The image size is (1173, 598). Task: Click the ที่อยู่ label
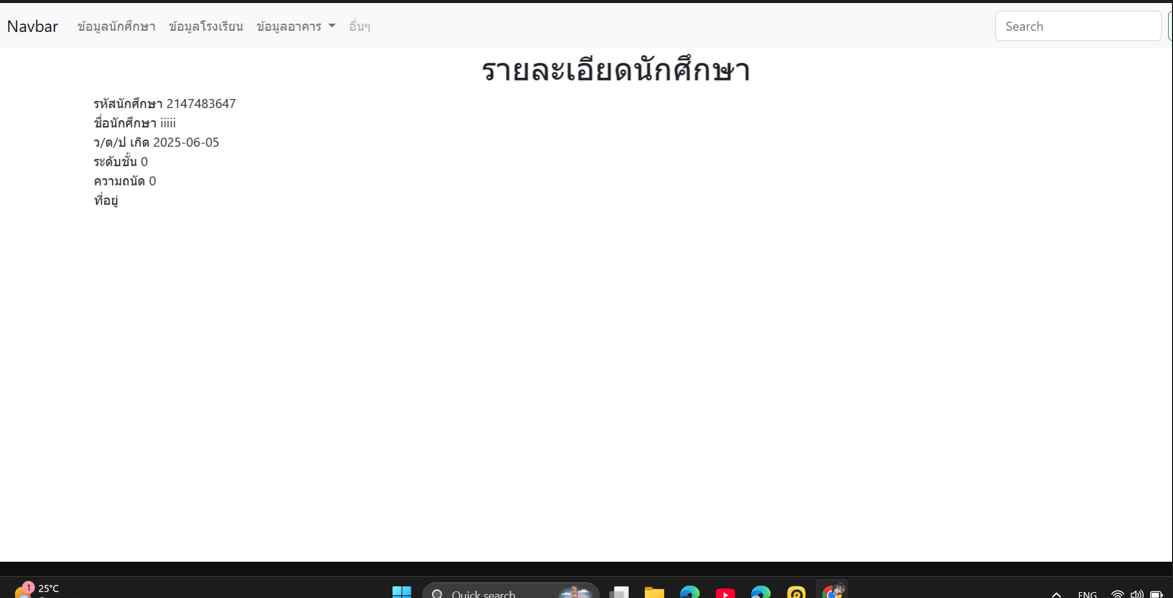pyautogui.click(x=106, y=201)
